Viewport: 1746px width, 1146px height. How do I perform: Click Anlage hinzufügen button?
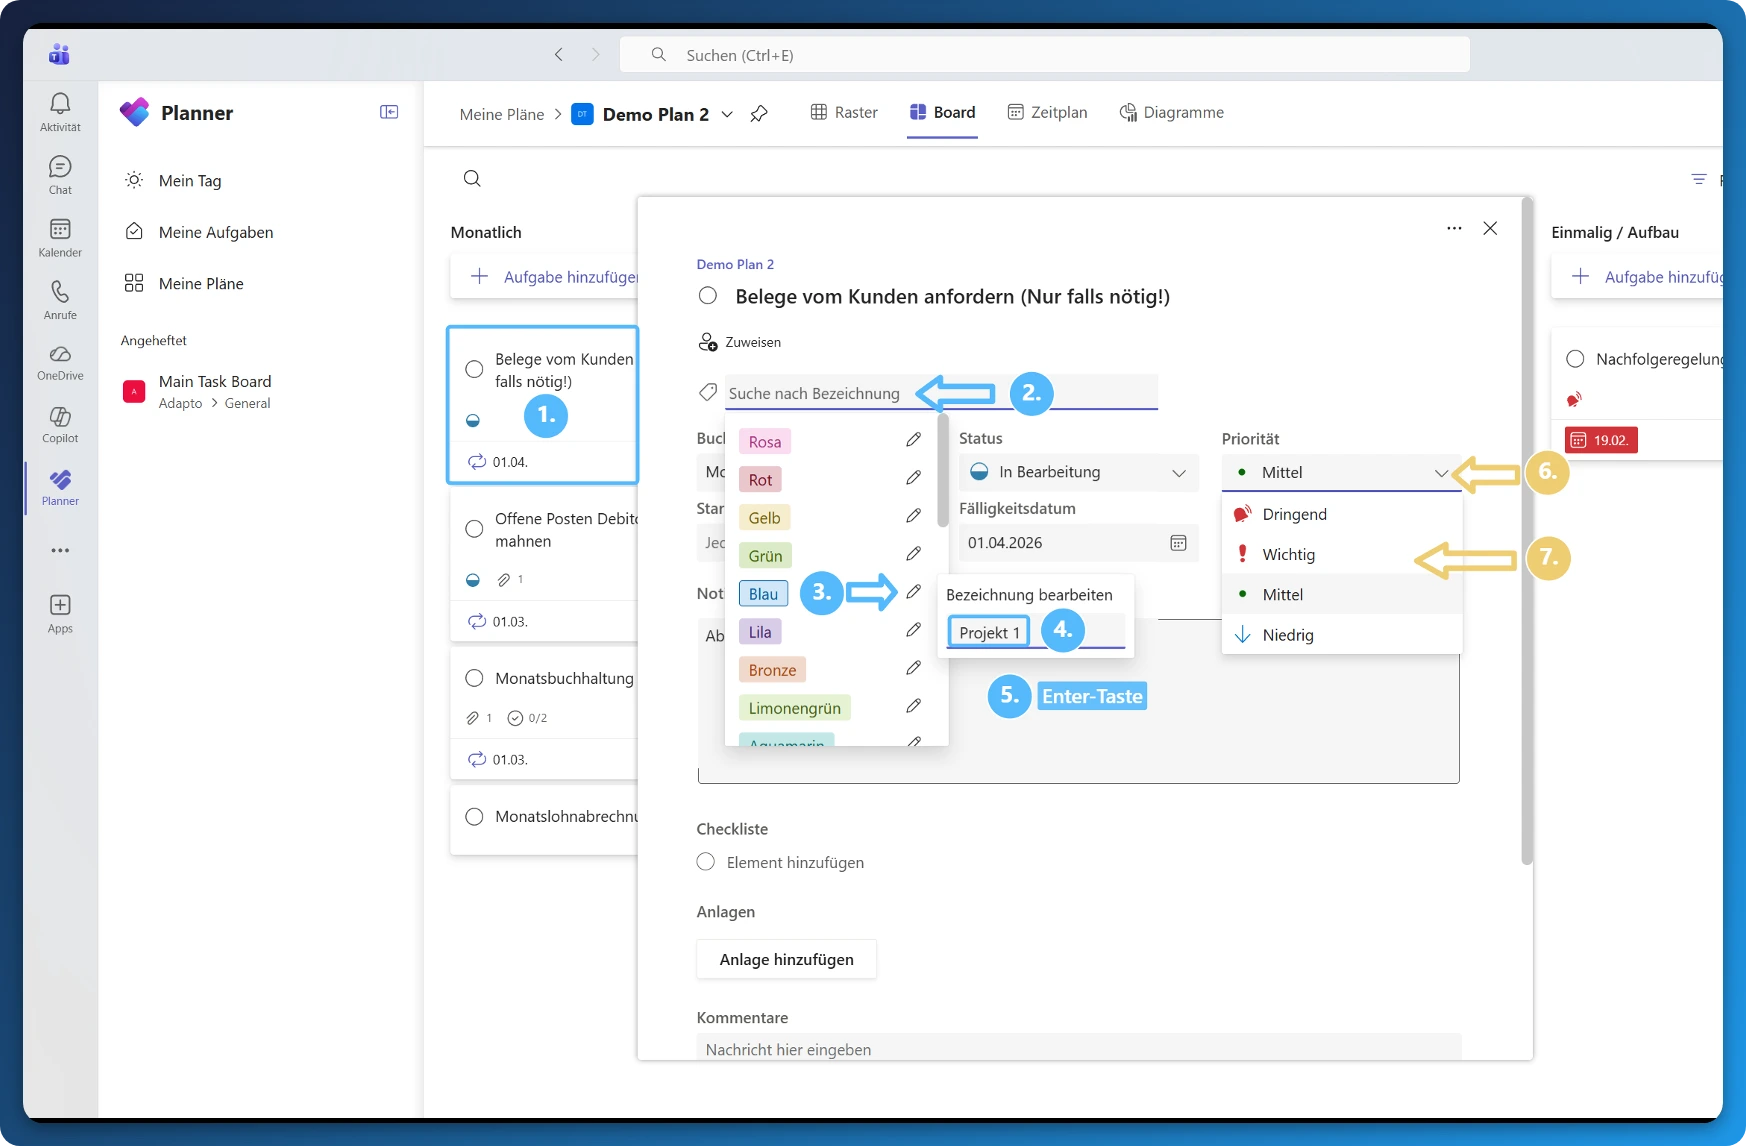pyautogui.click(x=786, y=959)
